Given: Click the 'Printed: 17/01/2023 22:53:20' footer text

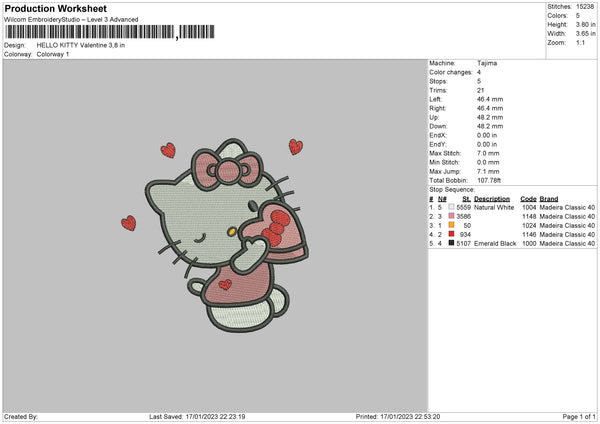Looking at the screenshot, I should 398,417.
